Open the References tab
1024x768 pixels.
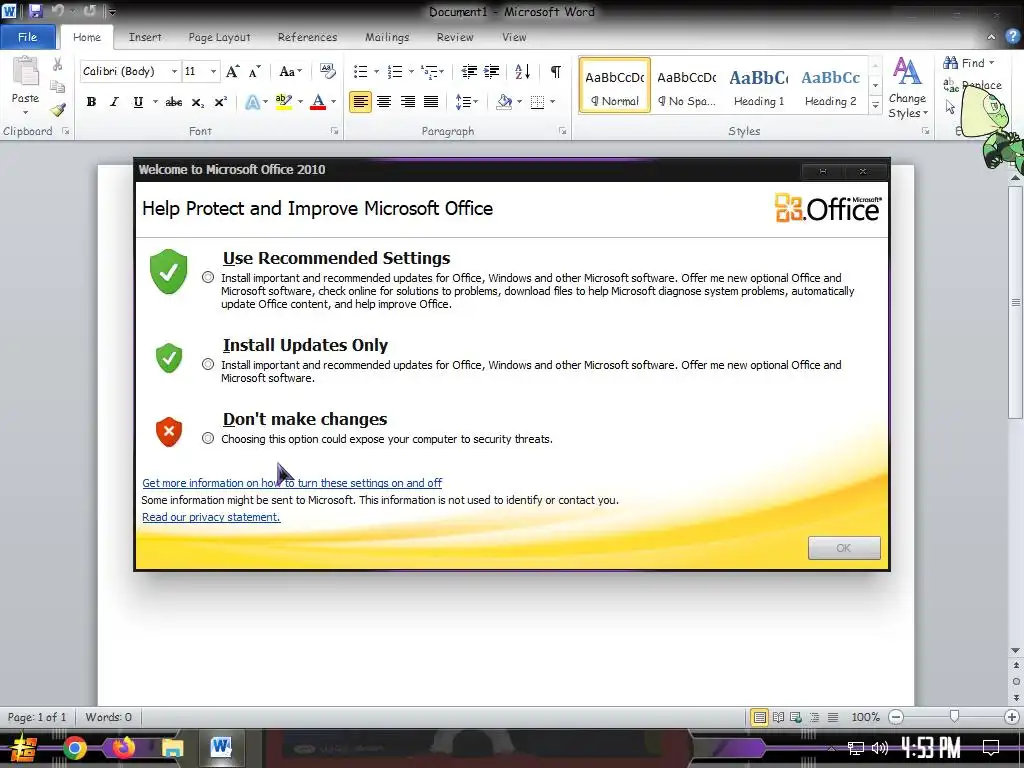pos(308,37)
